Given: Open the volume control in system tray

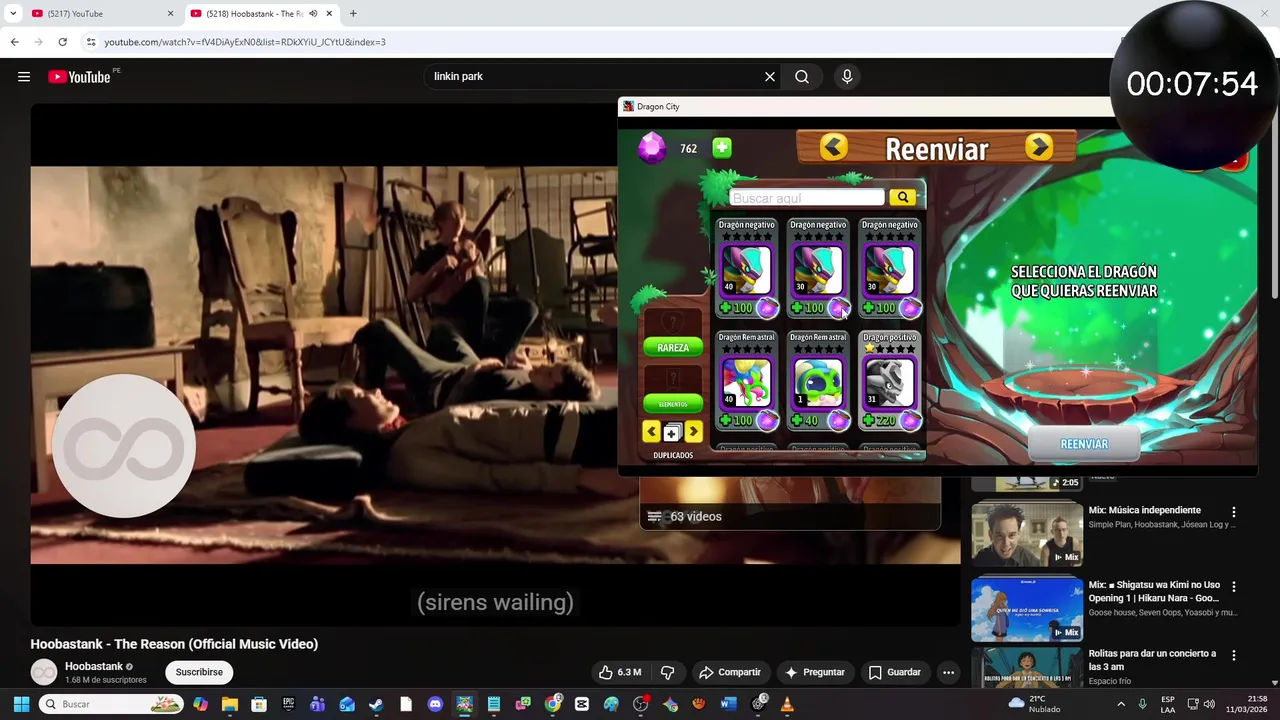Looking at the screenshot, I should 1209,704.
